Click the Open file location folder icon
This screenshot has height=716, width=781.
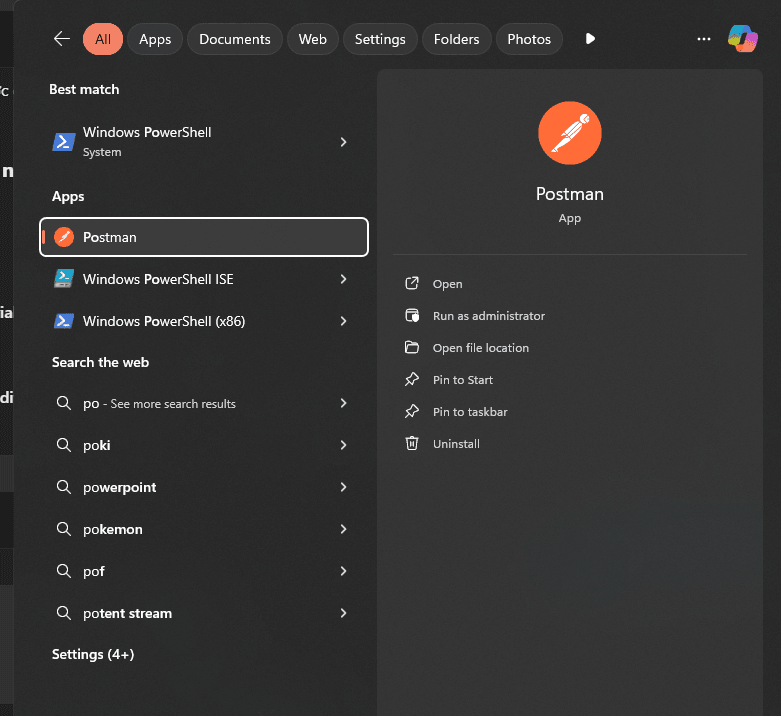pos(411,348)
